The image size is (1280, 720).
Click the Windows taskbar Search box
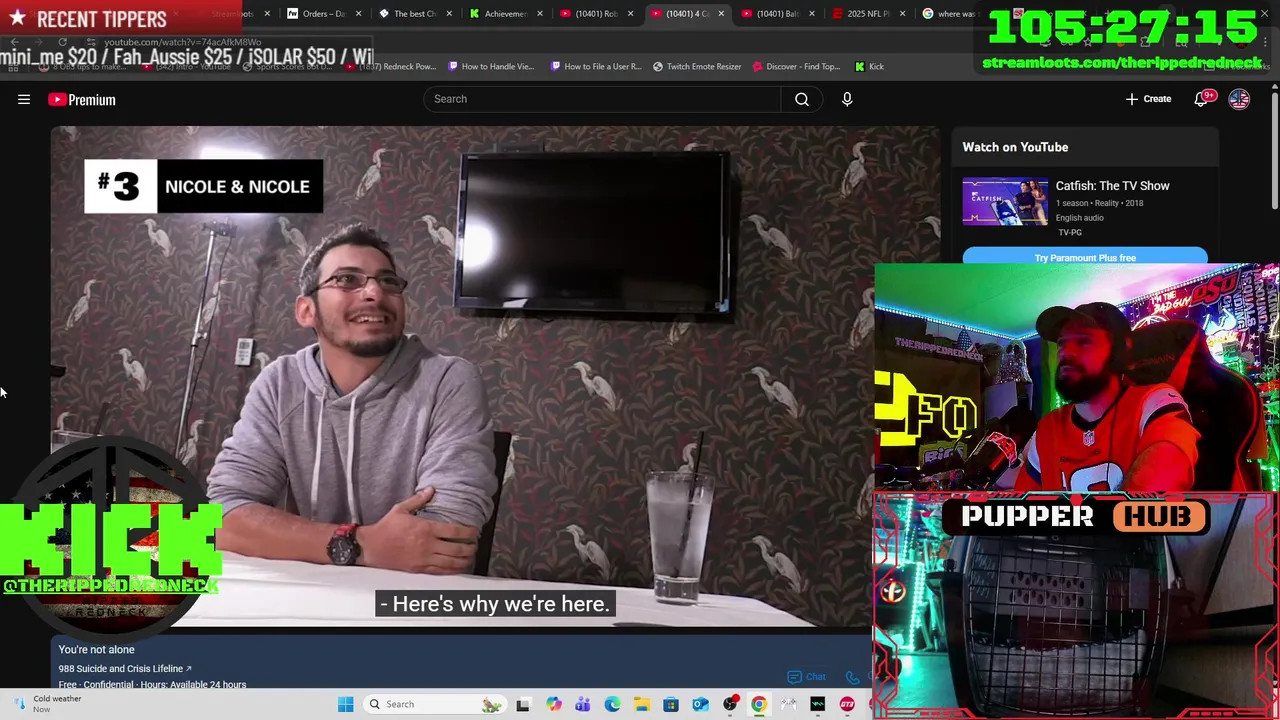click(x=434, y=704)
